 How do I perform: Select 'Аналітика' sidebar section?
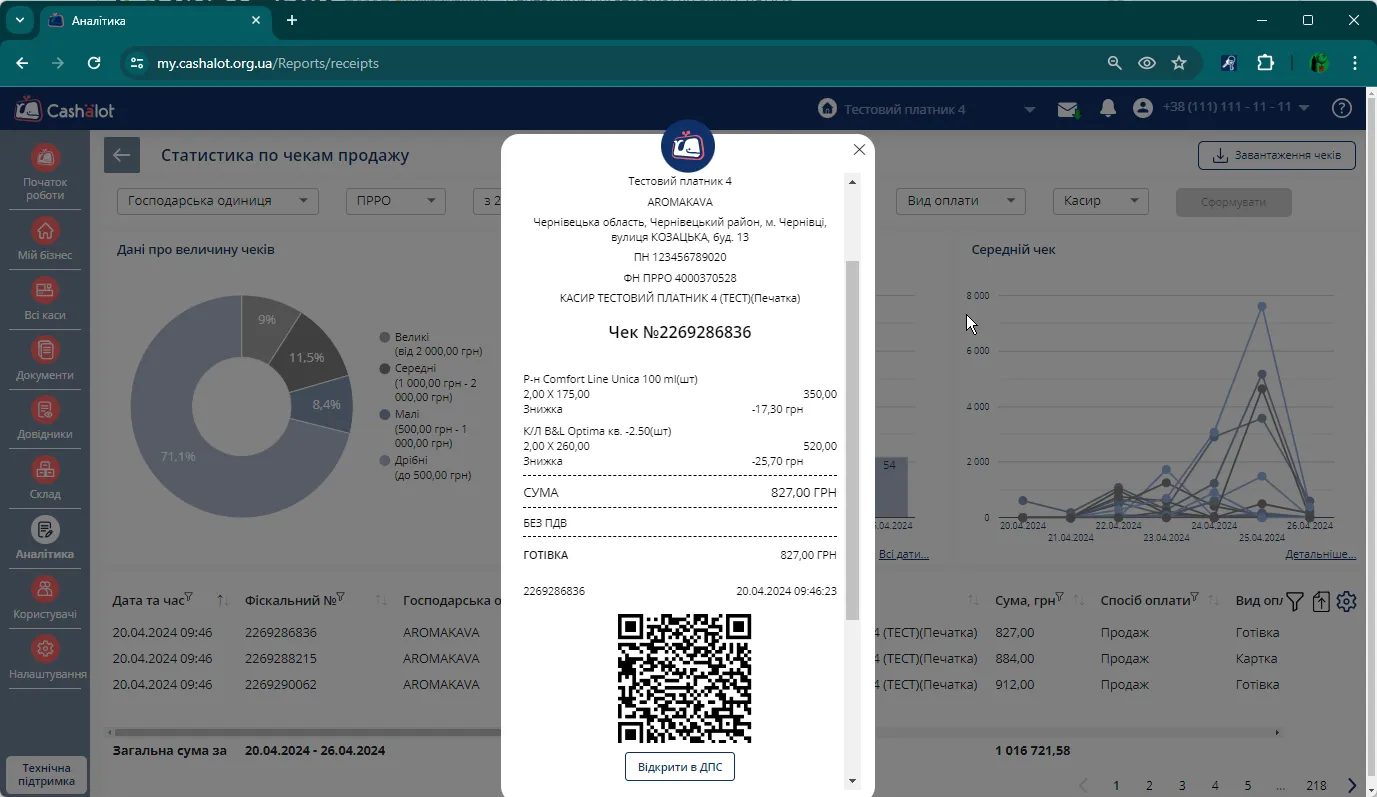click(x=45, y=539)
